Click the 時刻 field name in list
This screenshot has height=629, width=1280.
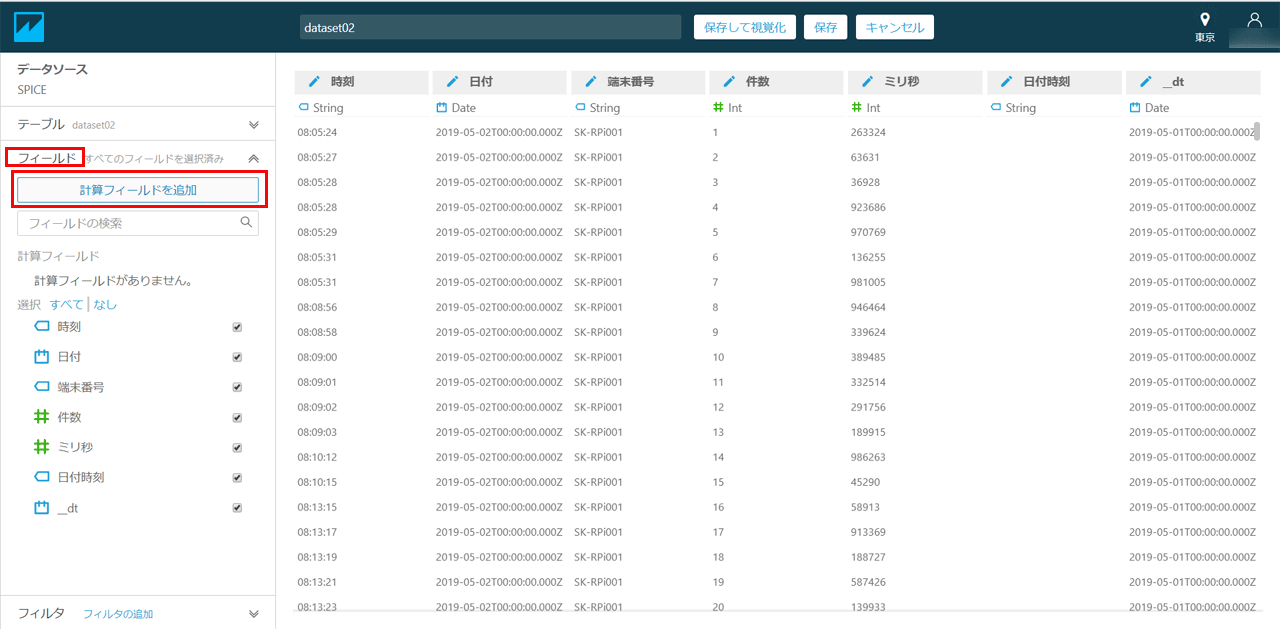point(70,327)
